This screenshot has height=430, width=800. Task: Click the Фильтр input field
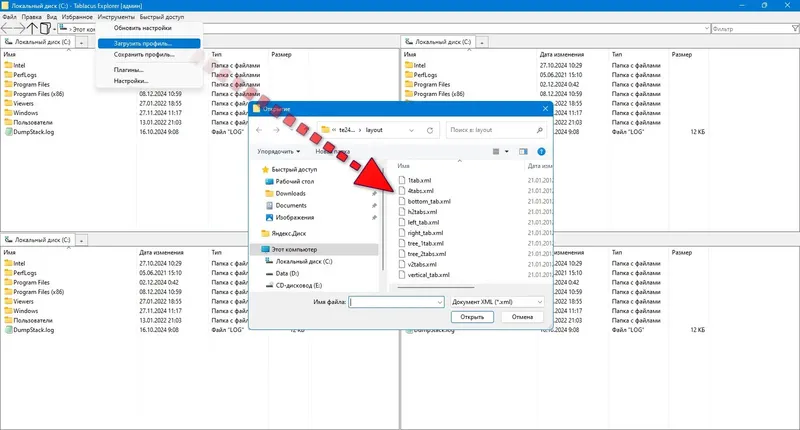751,29
